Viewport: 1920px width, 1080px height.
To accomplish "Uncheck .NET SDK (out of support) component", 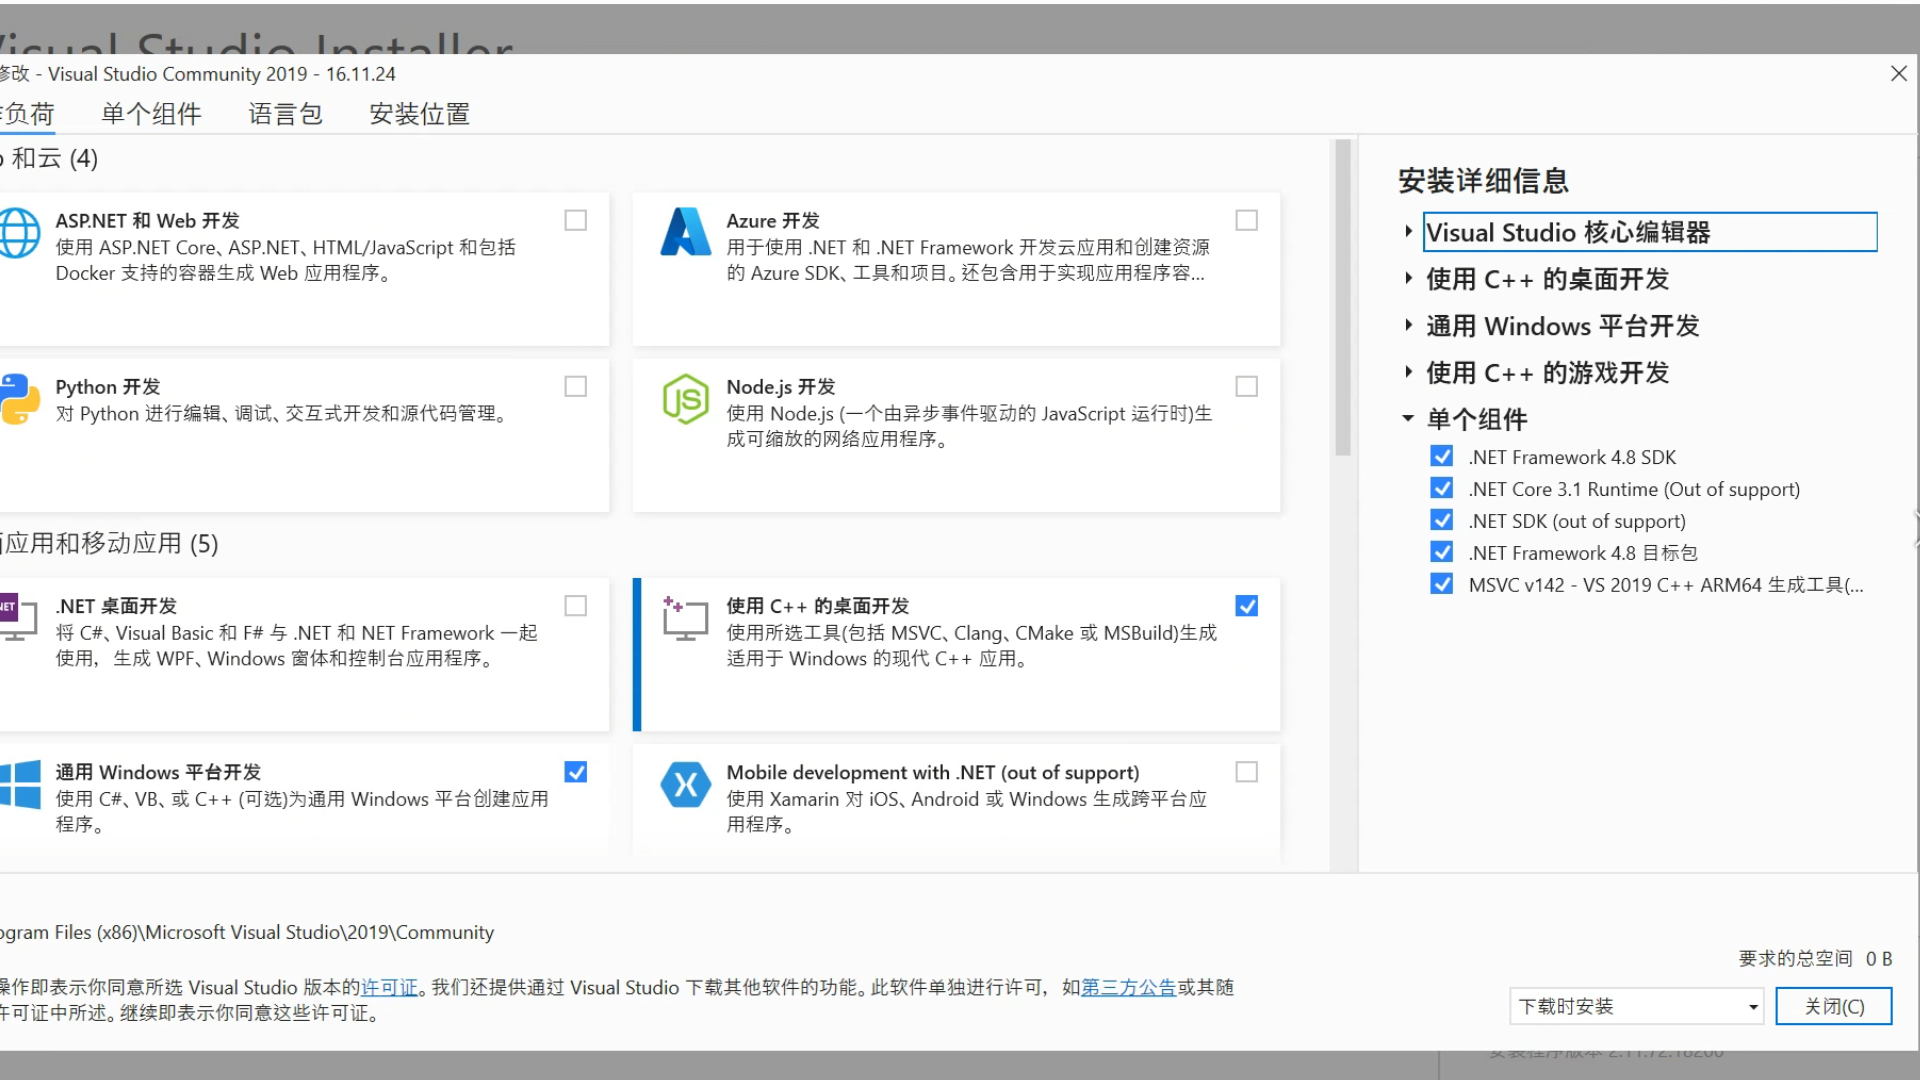I will click(1442, 520).
